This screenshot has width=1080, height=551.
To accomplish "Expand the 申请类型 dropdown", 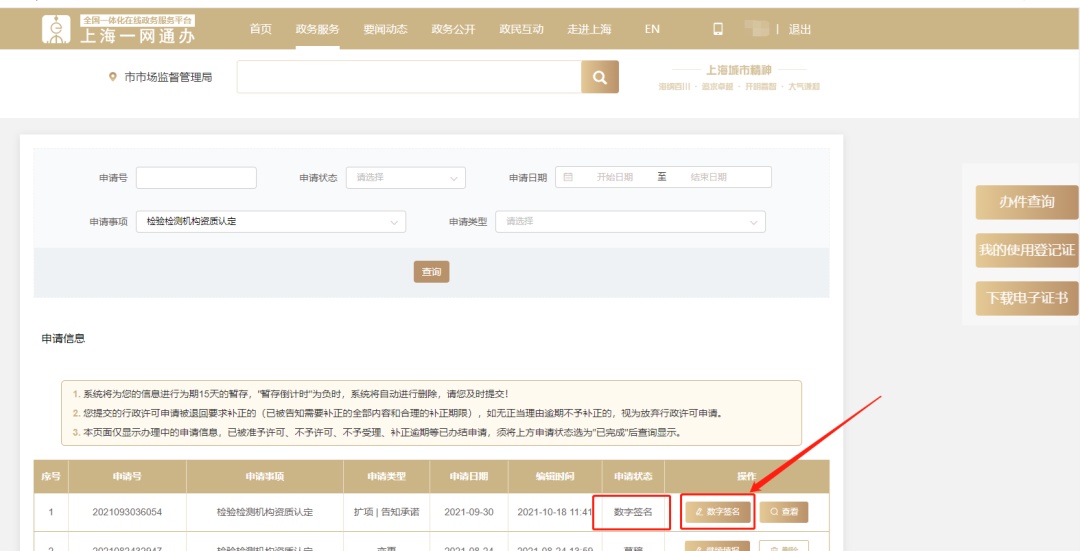I will 630,221.
